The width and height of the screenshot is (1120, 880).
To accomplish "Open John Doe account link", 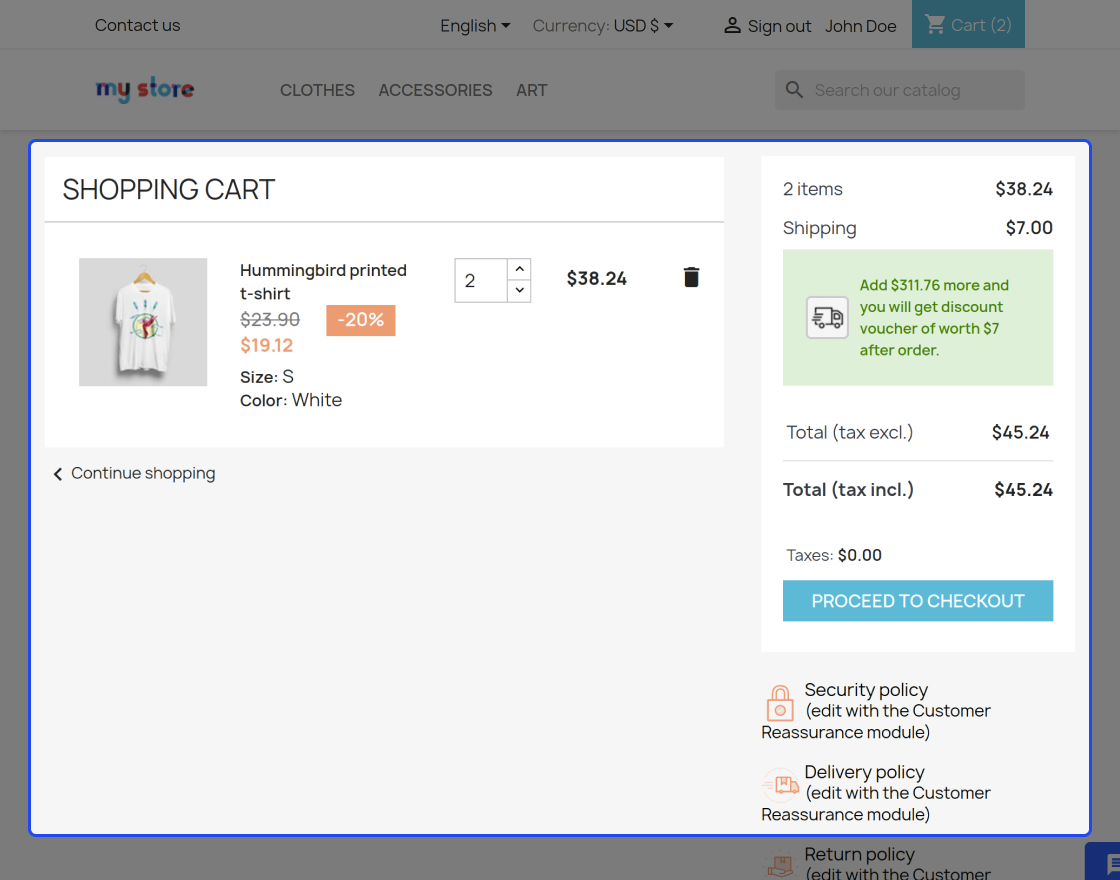I will pyautogui.click(x=861, y=26).
